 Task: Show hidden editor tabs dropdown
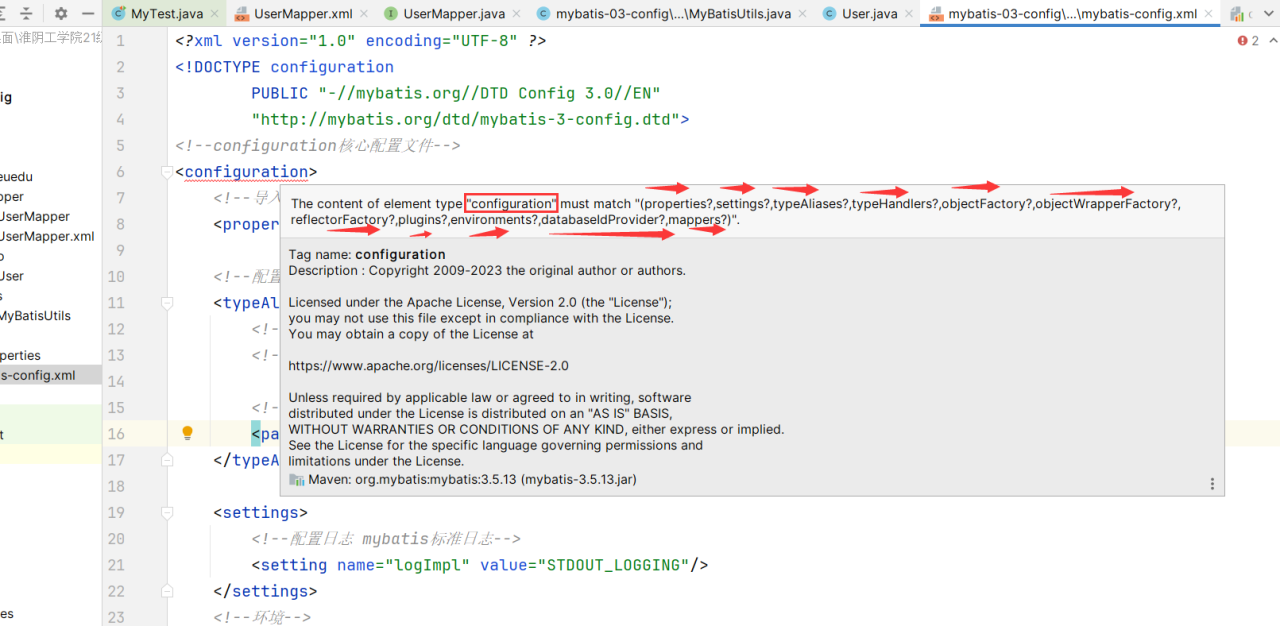coord(1270,14)
